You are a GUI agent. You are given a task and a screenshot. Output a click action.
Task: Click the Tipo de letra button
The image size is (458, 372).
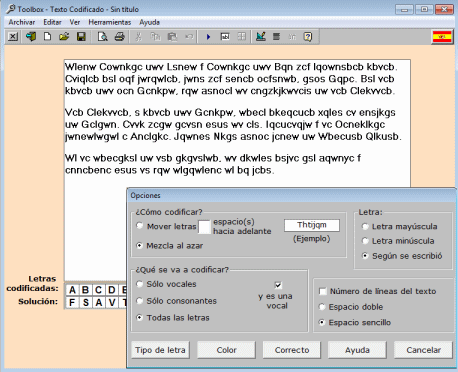coord(160,350)
